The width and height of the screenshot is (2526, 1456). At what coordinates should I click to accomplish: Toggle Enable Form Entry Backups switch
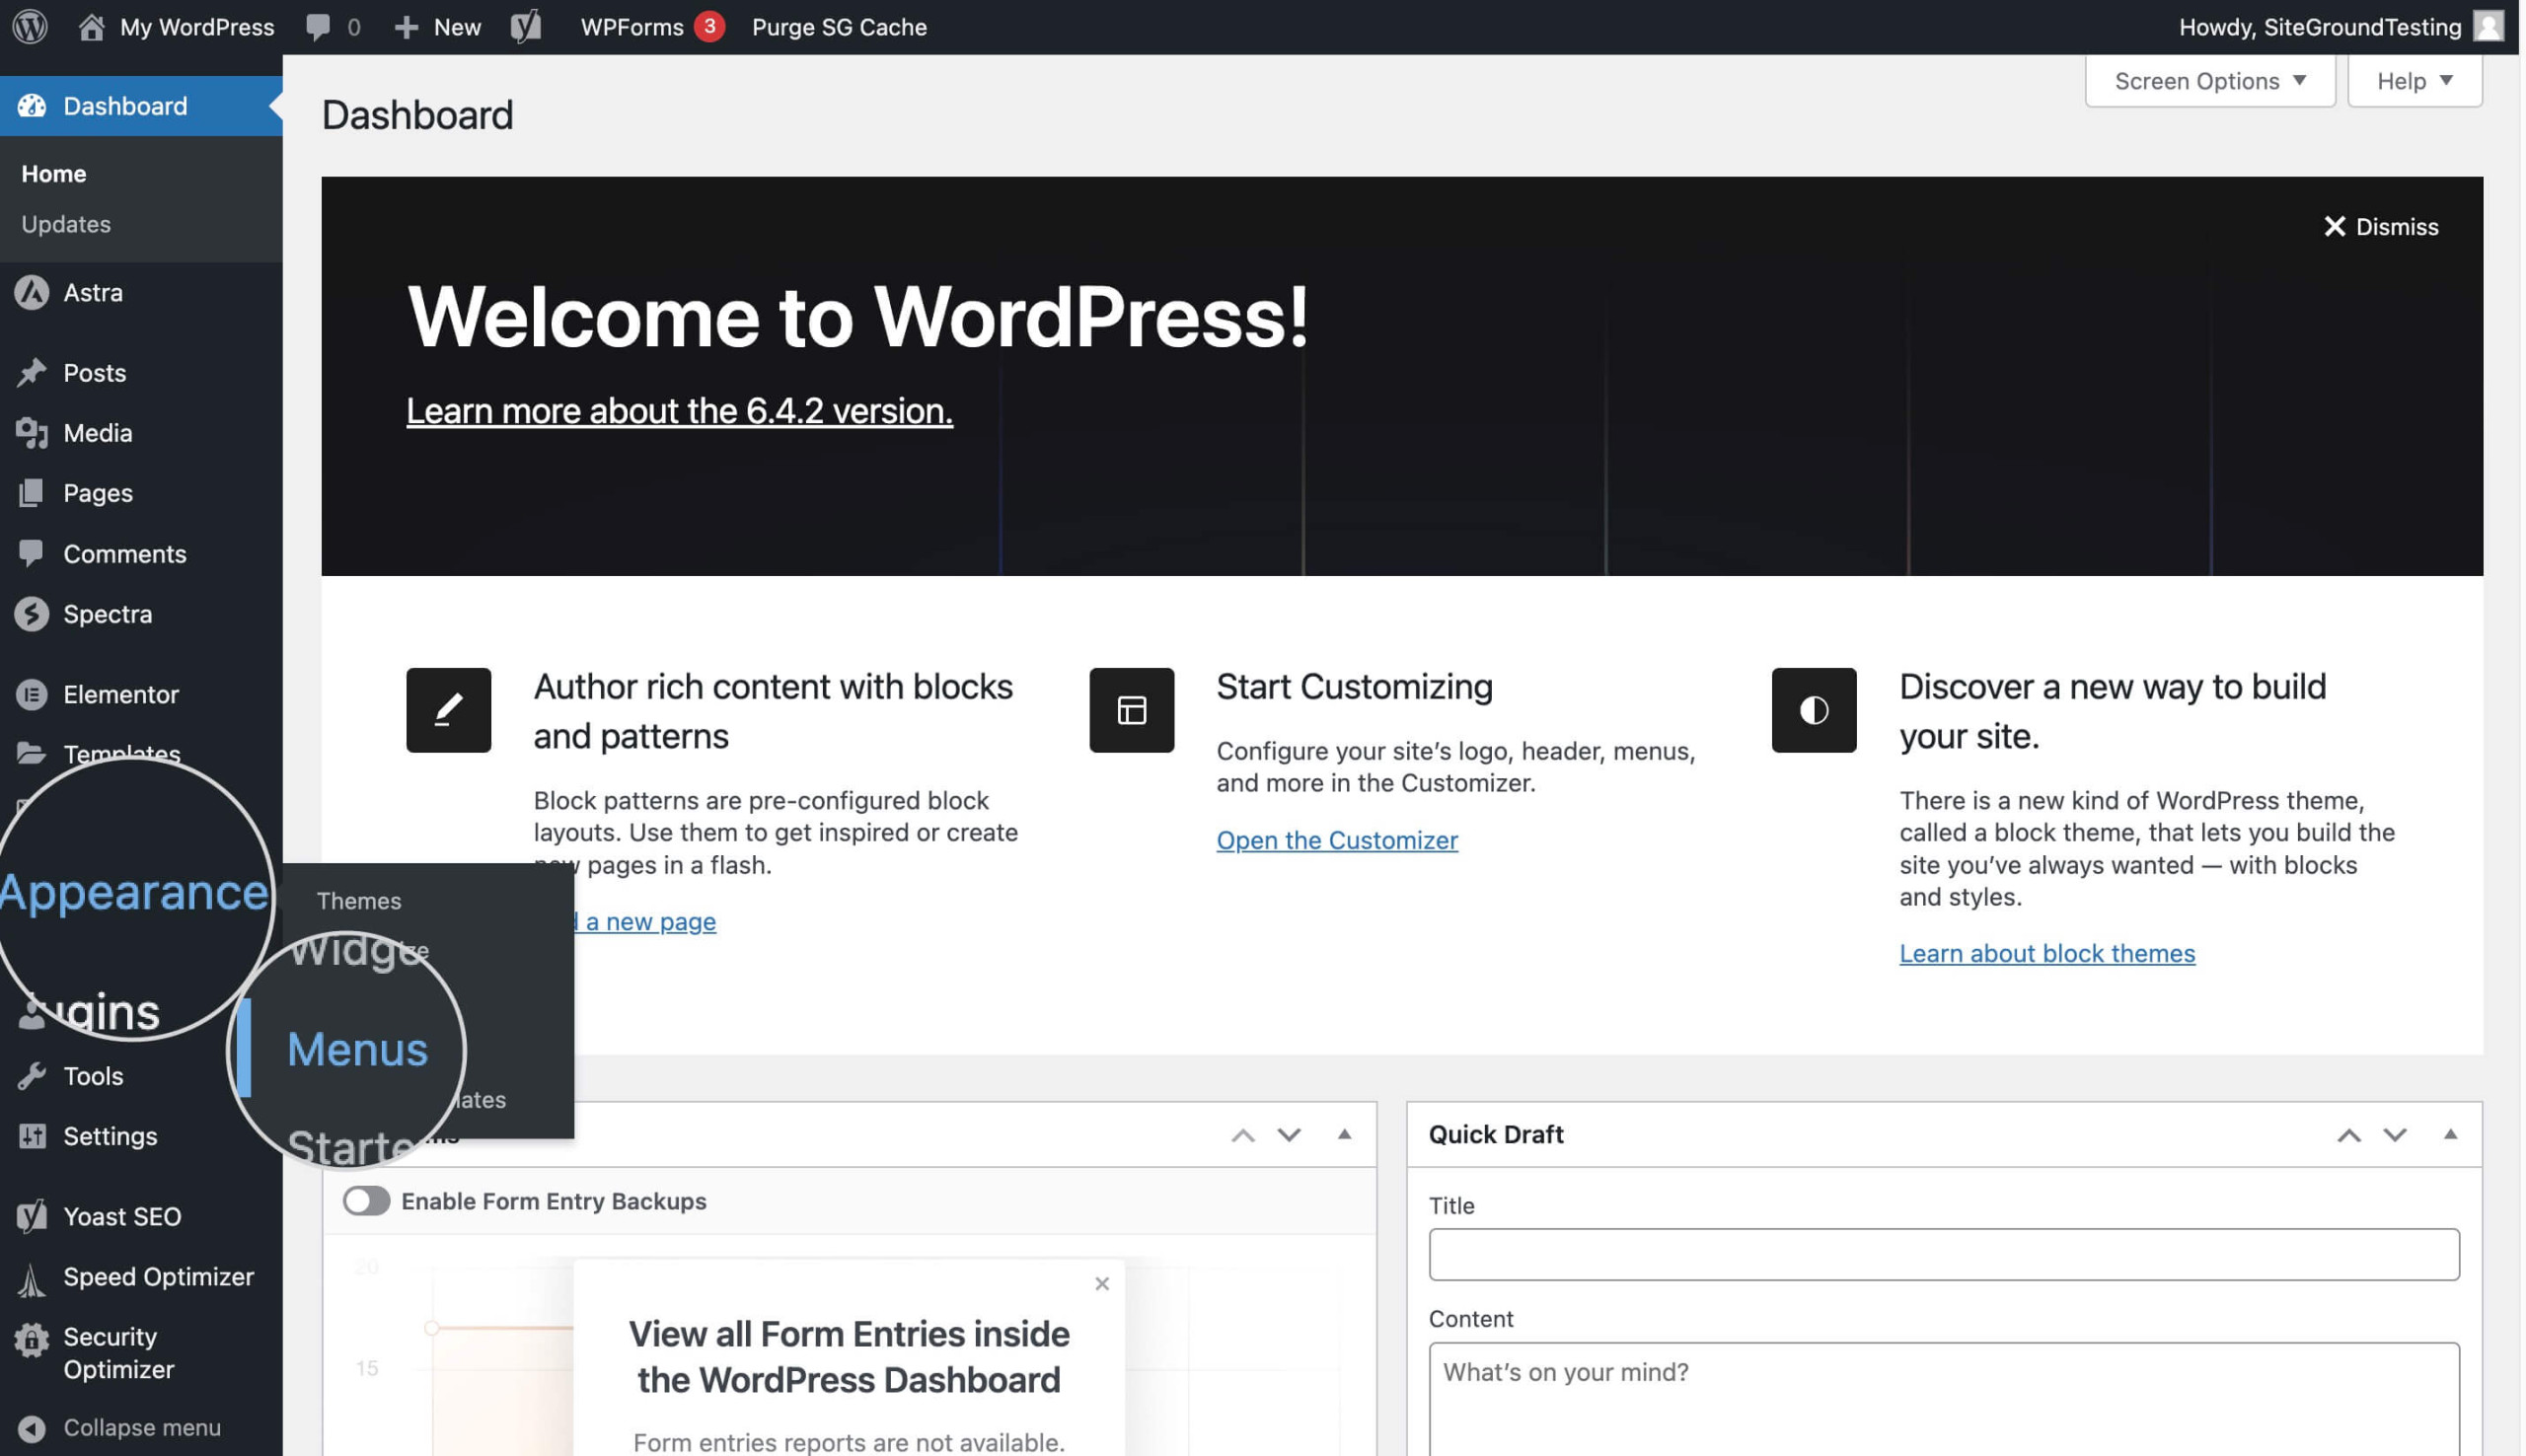366,1201
